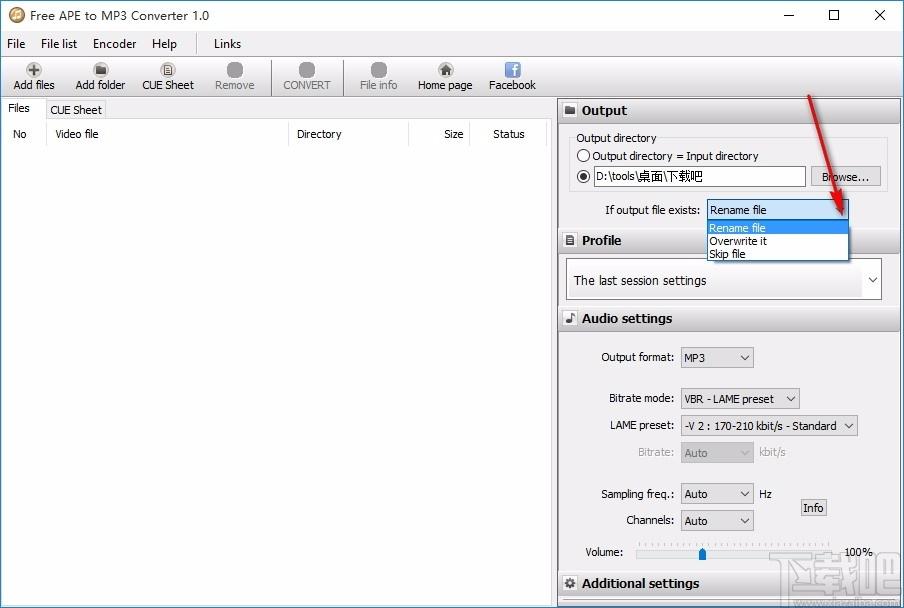Image resolution: width=904 pixels, height=608 pixels.
Task: Open the Output format MP3 dropdown
Action: coord(717,358)
